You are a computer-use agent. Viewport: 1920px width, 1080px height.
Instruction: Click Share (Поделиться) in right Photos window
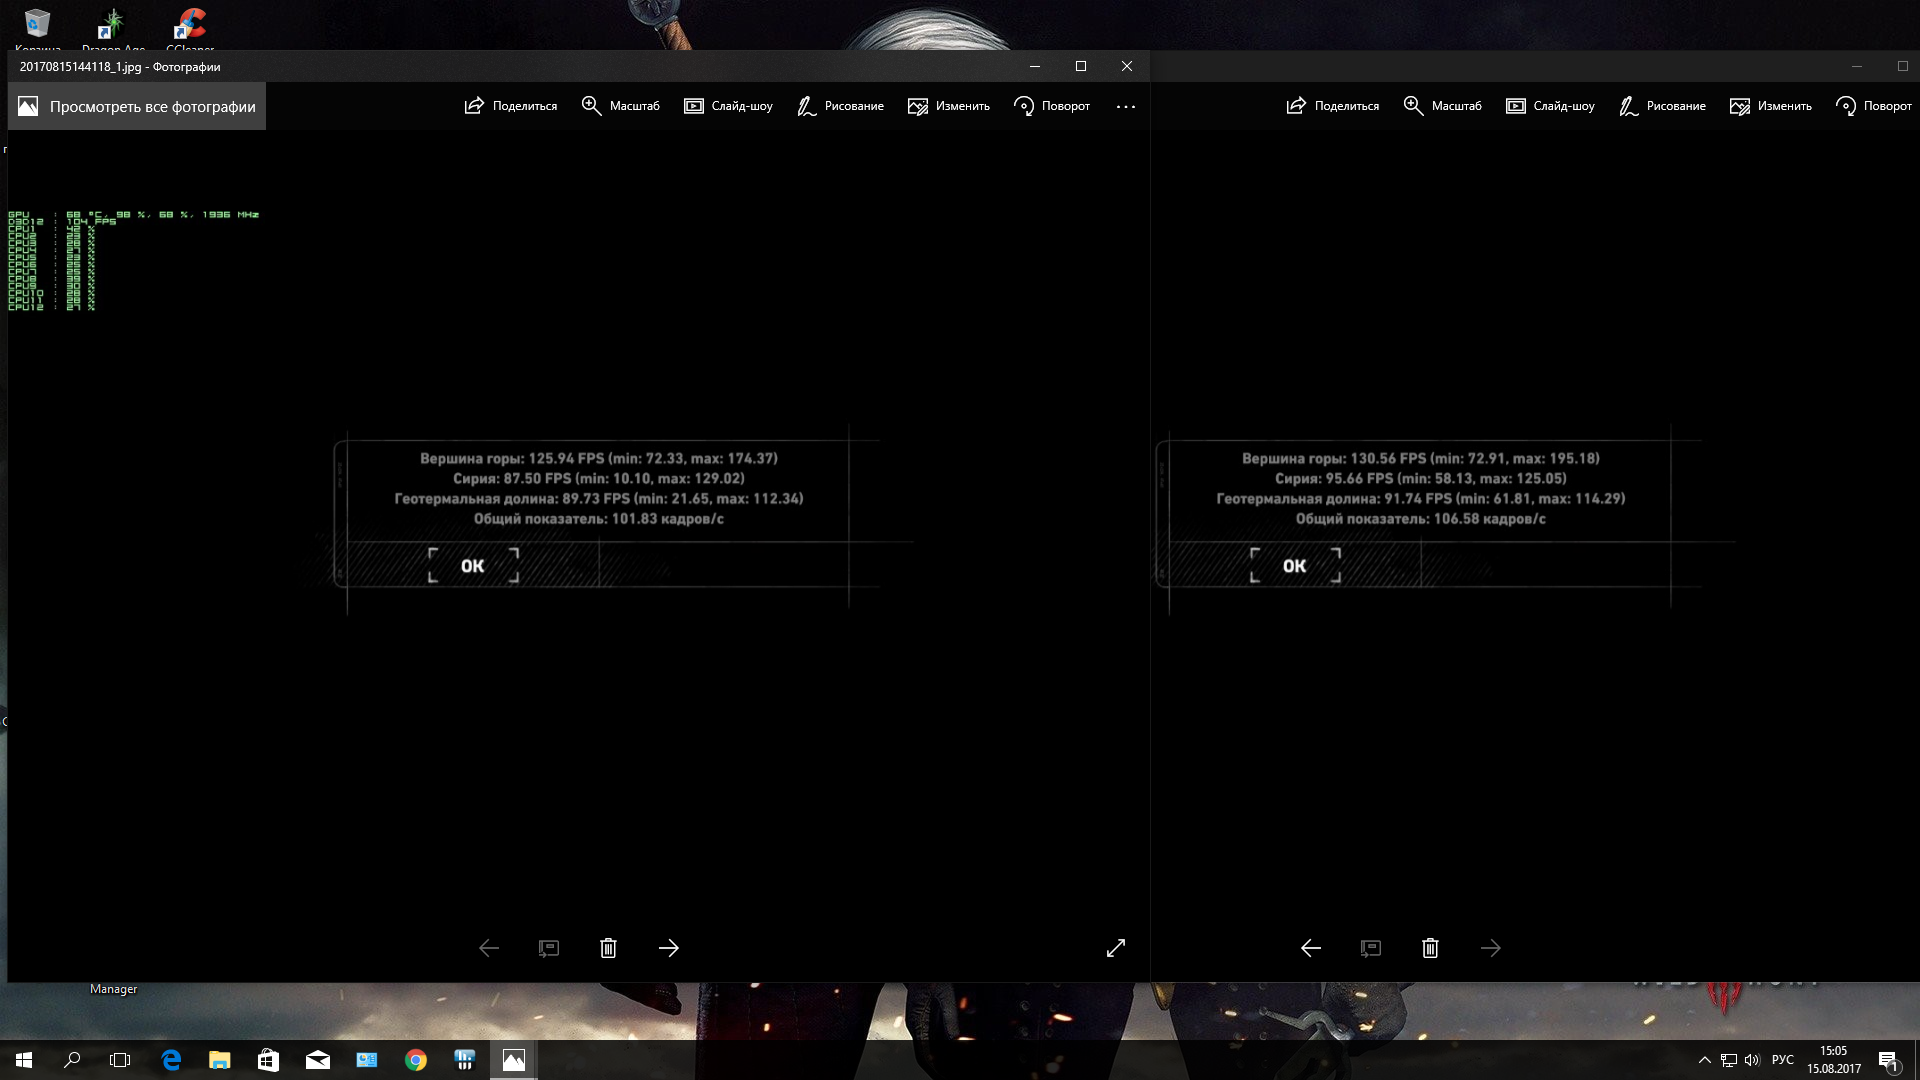[x=1333, y=106]
